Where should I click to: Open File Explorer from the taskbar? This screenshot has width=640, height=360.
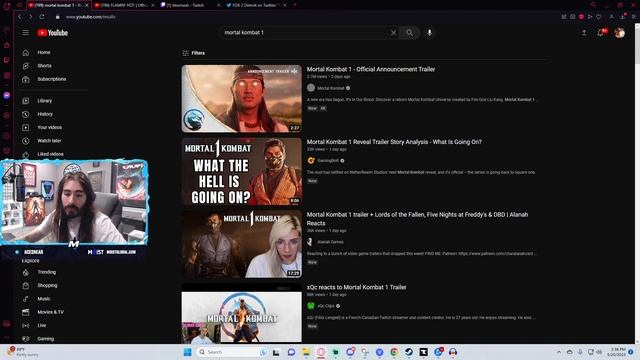306,352
